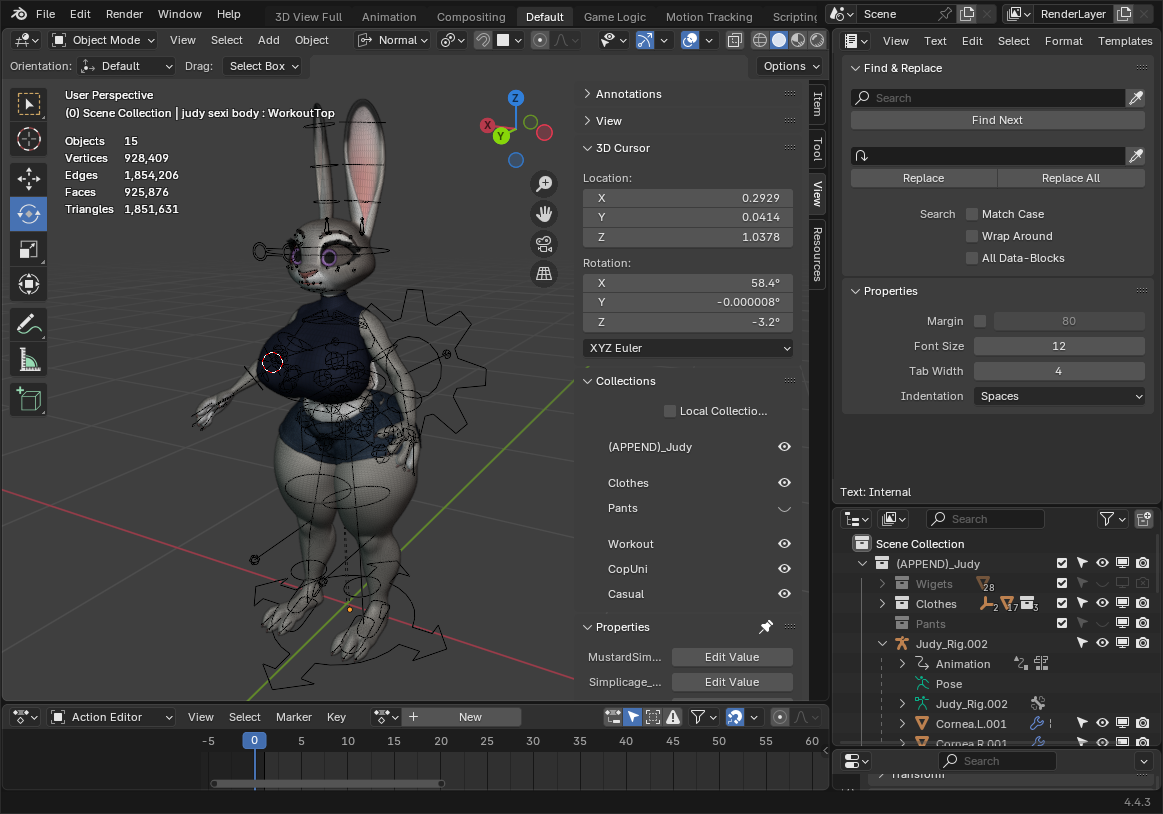Viewport: 1163px width, 814px height.
Task: Switch to solid viewport shading
Action: (779, 40)
